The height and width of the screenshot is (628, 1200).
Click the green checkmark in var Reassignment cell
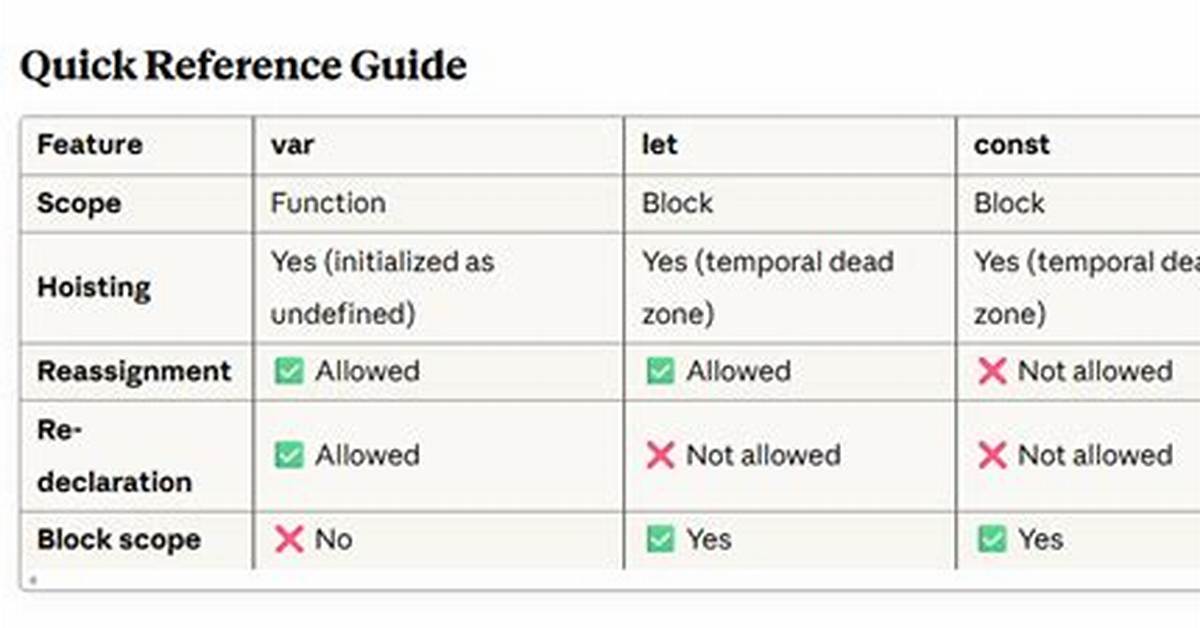pos(288,372)
